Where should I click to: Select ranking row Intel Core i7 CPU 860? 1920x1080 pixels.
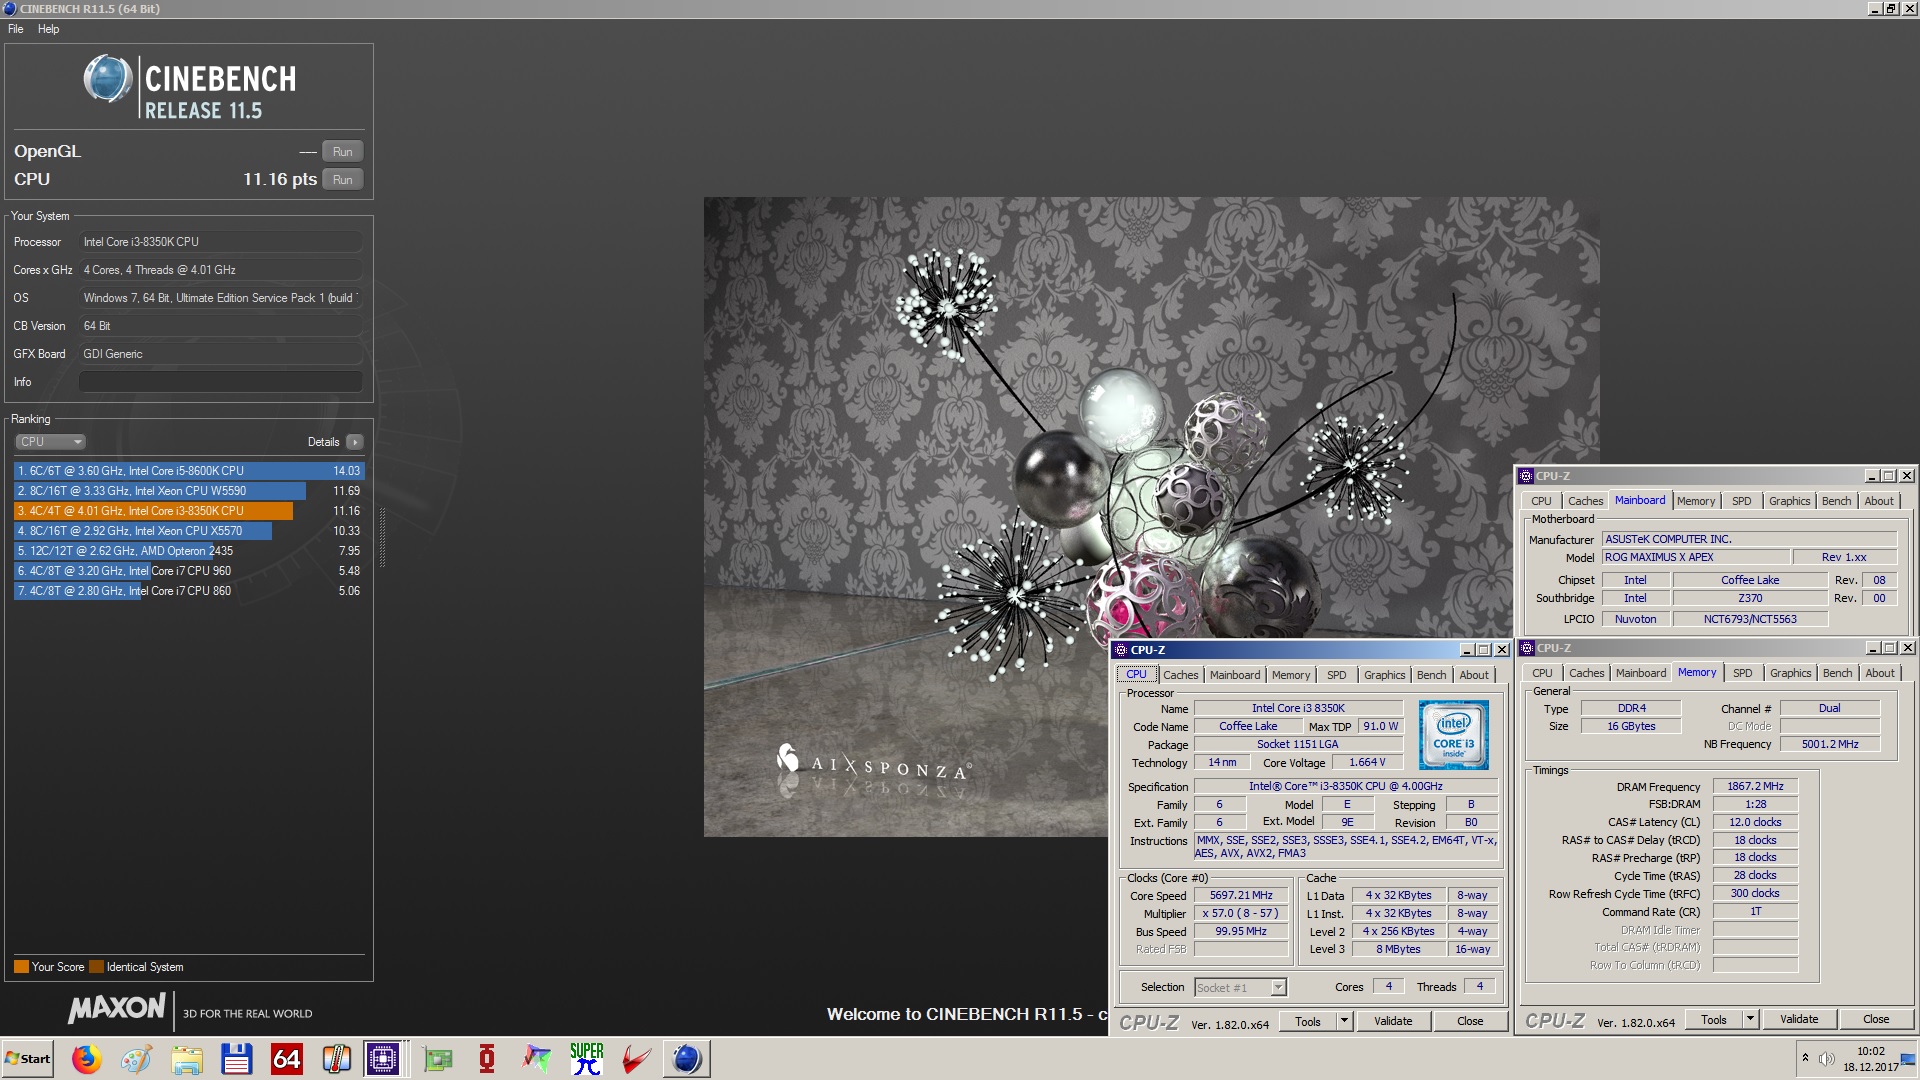click(x=189, y=591)
